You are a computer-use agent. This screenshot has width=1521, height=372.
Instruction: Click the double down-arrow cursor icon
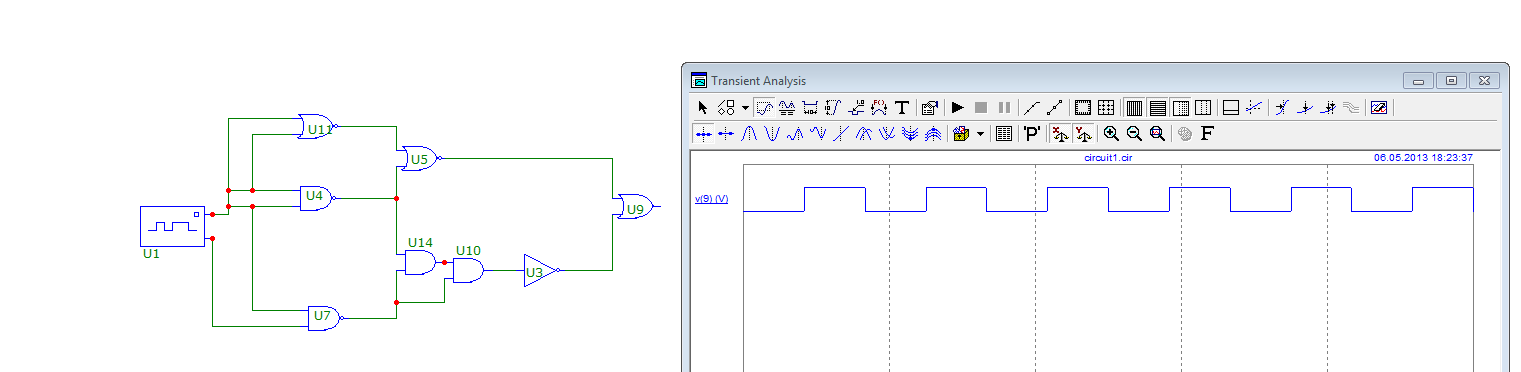pyautogui.click(x=1329, y=107)
